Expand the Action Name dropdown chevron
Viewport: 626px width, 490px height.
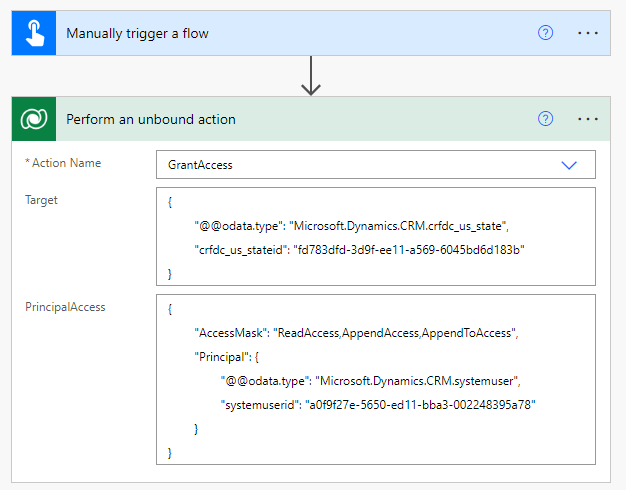point(569,165)
